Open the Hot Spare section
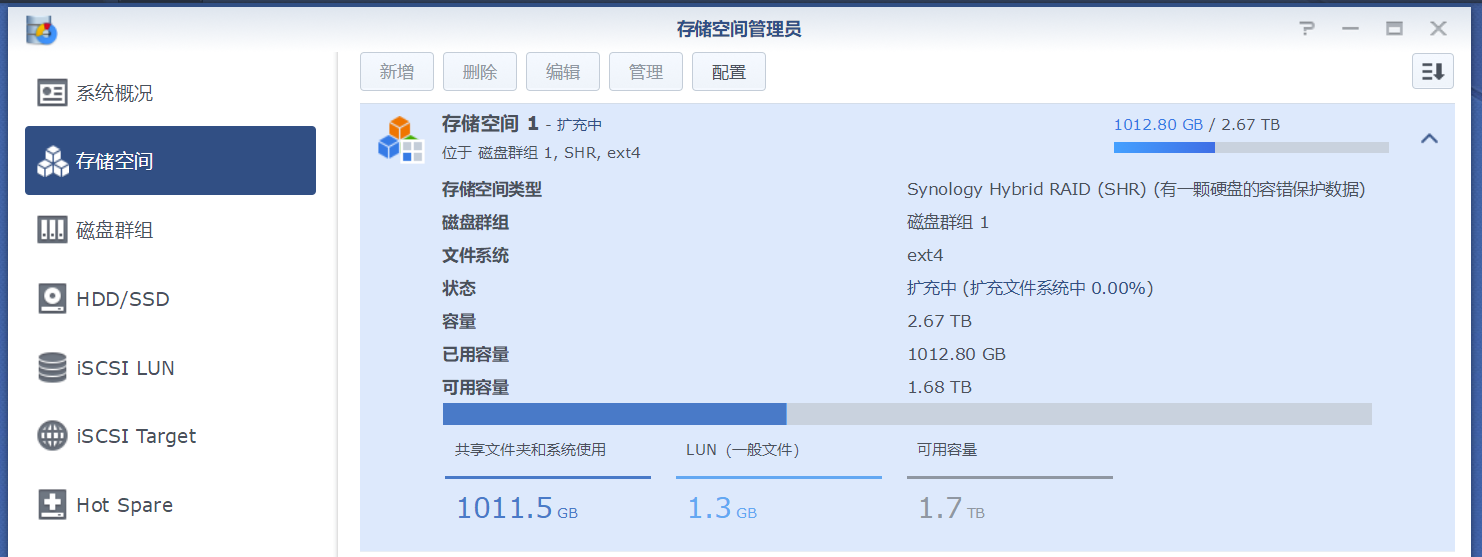Screen dimensions: 1482x557 pyautogui.click(x=170, y=505)
